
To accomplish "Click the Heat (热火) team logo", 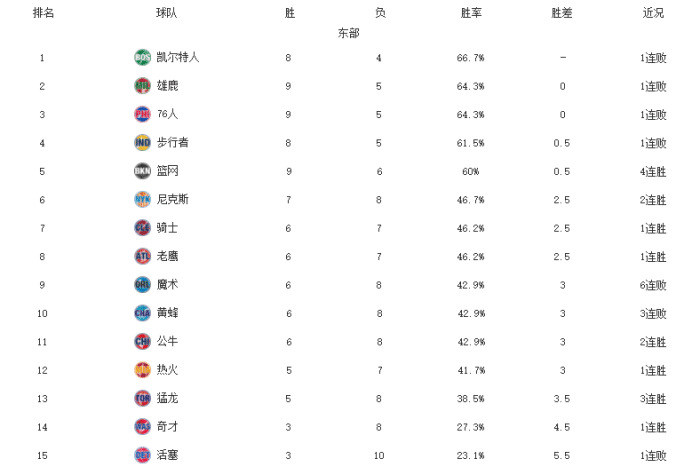I will [142, 370].
